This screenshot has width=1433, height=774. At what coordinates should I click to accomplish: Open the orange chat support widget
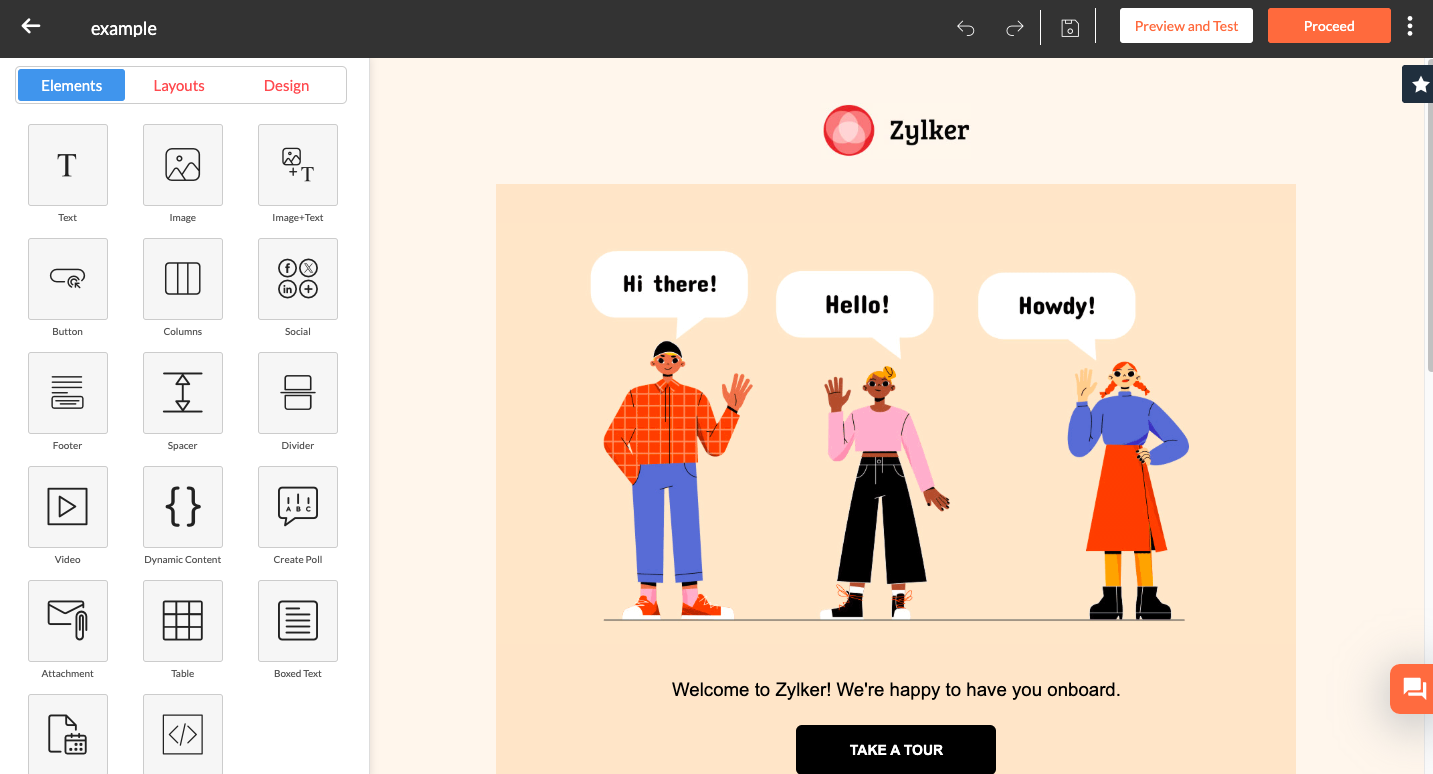(1412, 688)
